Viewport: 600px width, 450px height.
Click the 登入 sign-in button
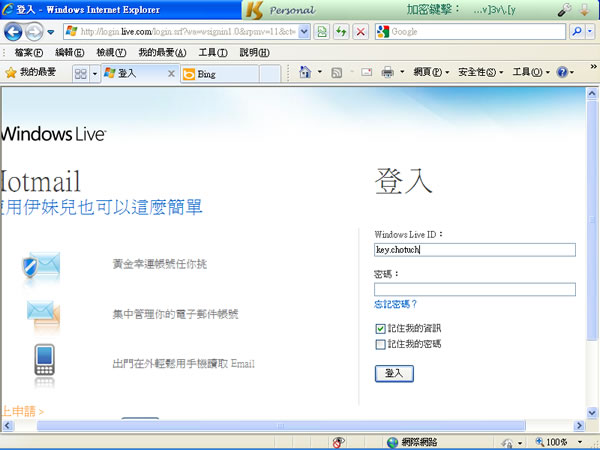click(x=393, y=373)
